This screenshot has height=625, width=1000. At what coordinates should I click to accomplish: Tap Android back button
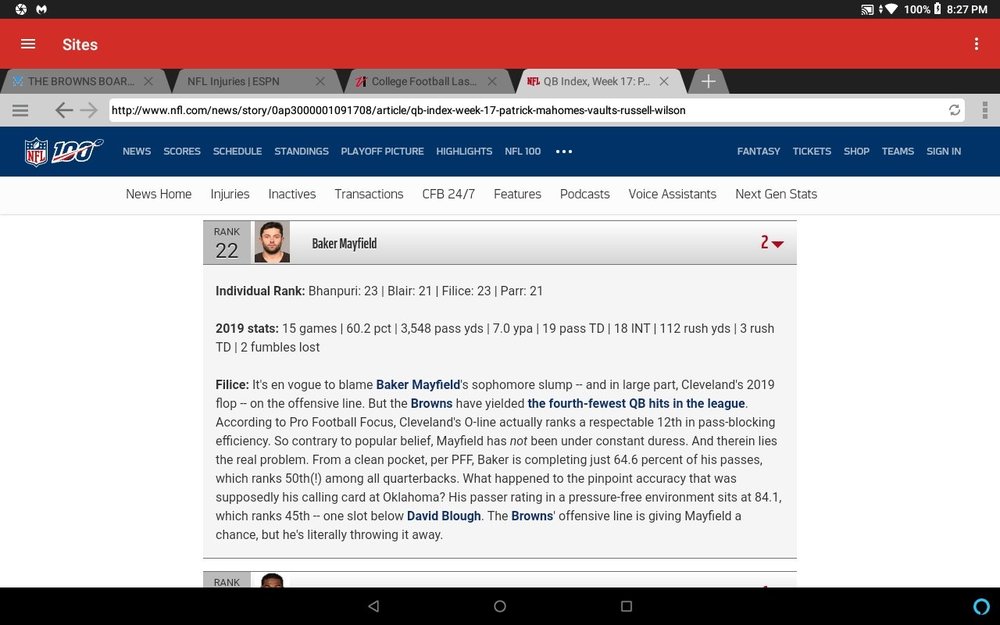pos(374,606)
